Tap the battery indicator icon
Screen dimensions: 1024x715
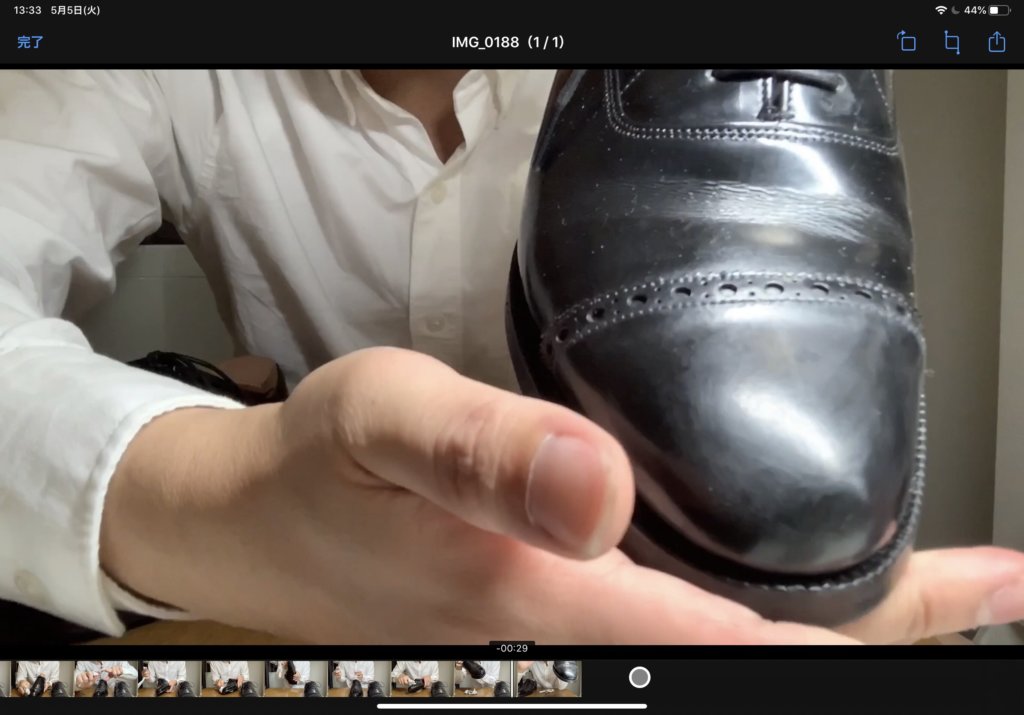[x=999, y=10]
